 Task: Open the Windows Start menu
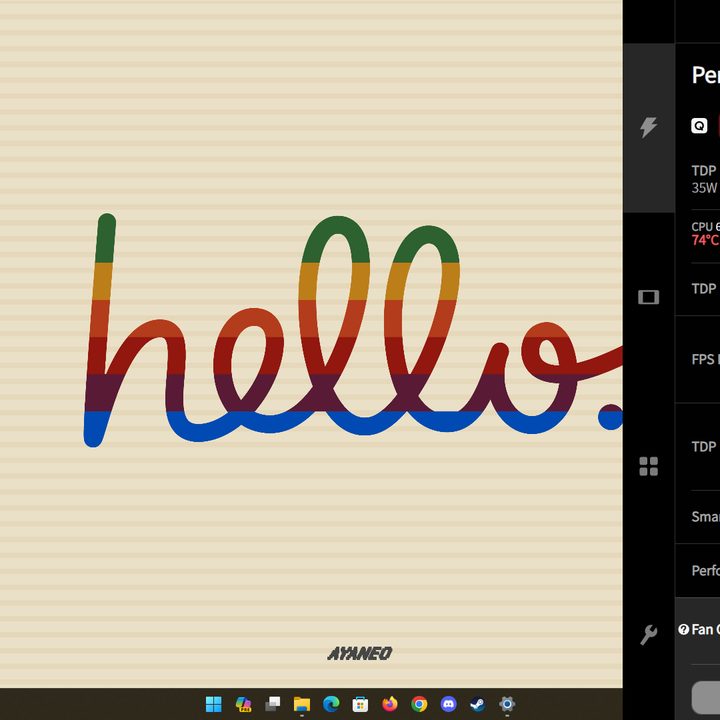[x=214, y=704]
